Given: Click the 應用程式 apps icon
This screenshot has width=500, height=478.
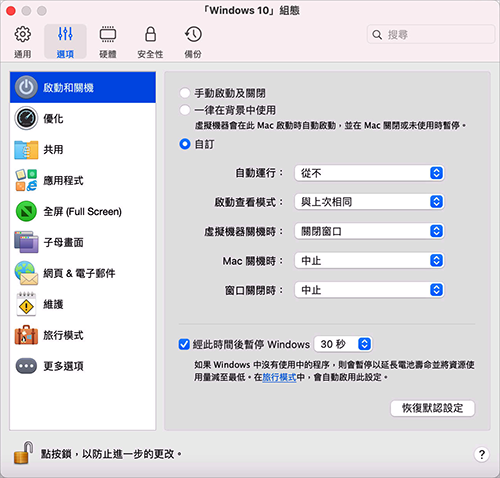Looking at the screenshot, I should [x=26, y=180].
